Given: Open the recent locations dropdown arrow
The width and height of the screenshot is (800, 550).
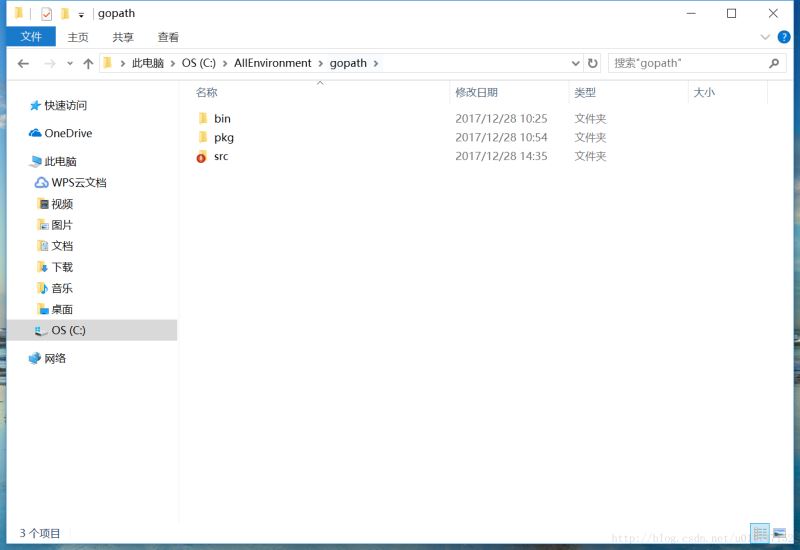Looking at the screenshot, I should (70, 63).
